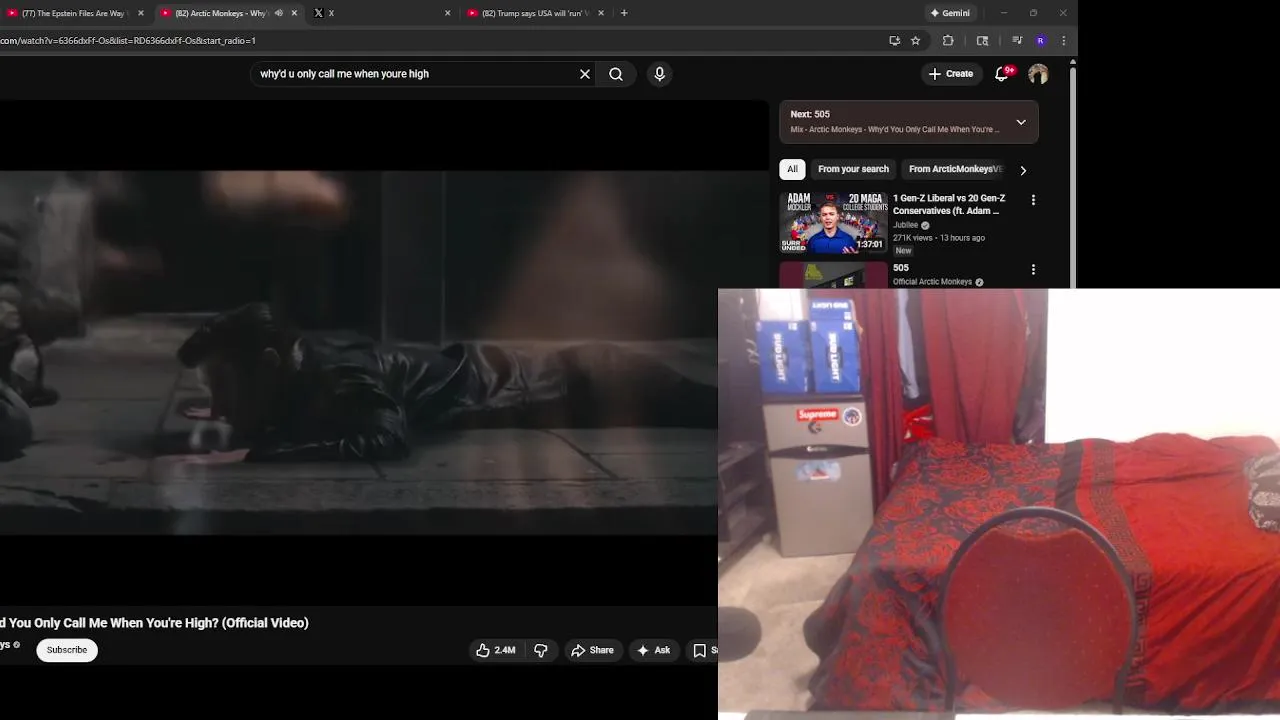Select the All filter chip
This screenshot has height=720, width=1280.
tap(792, 169)
